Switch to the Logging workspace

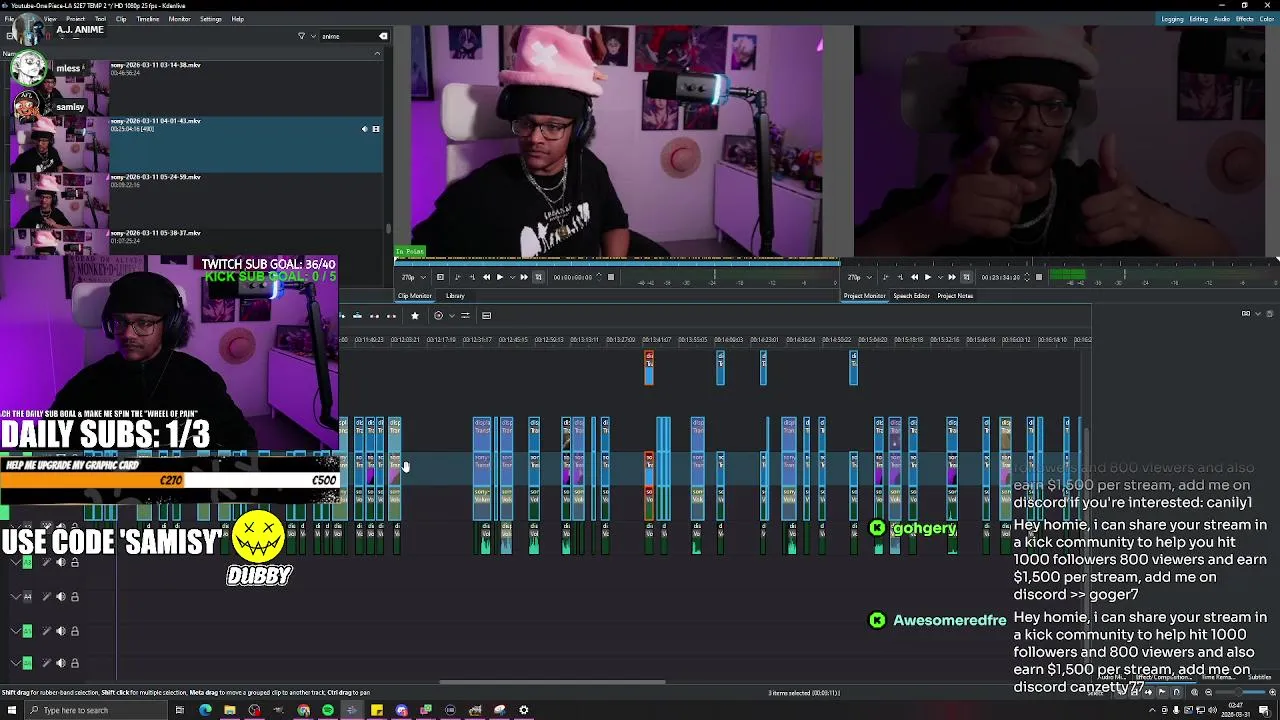point(1172,19)
